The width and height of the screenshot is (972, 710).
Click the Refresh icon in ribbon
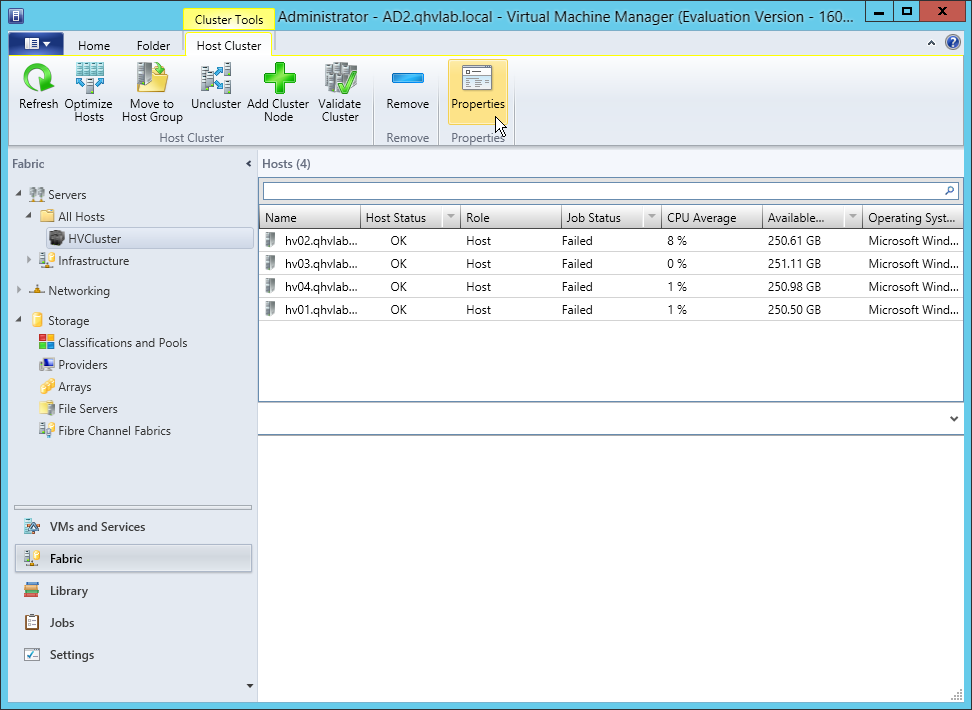38,80
